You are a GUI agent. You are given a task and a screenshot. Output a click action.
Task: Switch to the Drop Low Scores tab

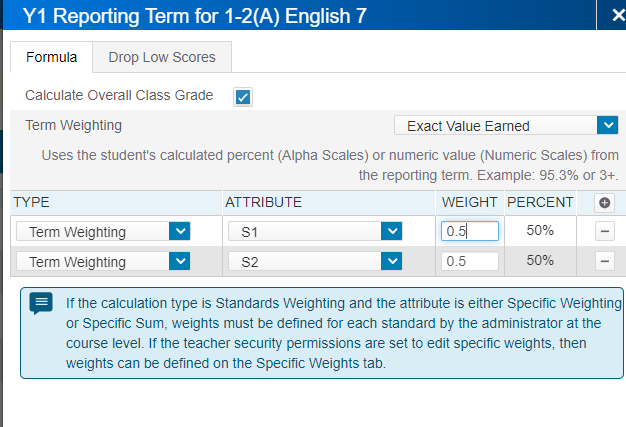(x=161, y=57)
